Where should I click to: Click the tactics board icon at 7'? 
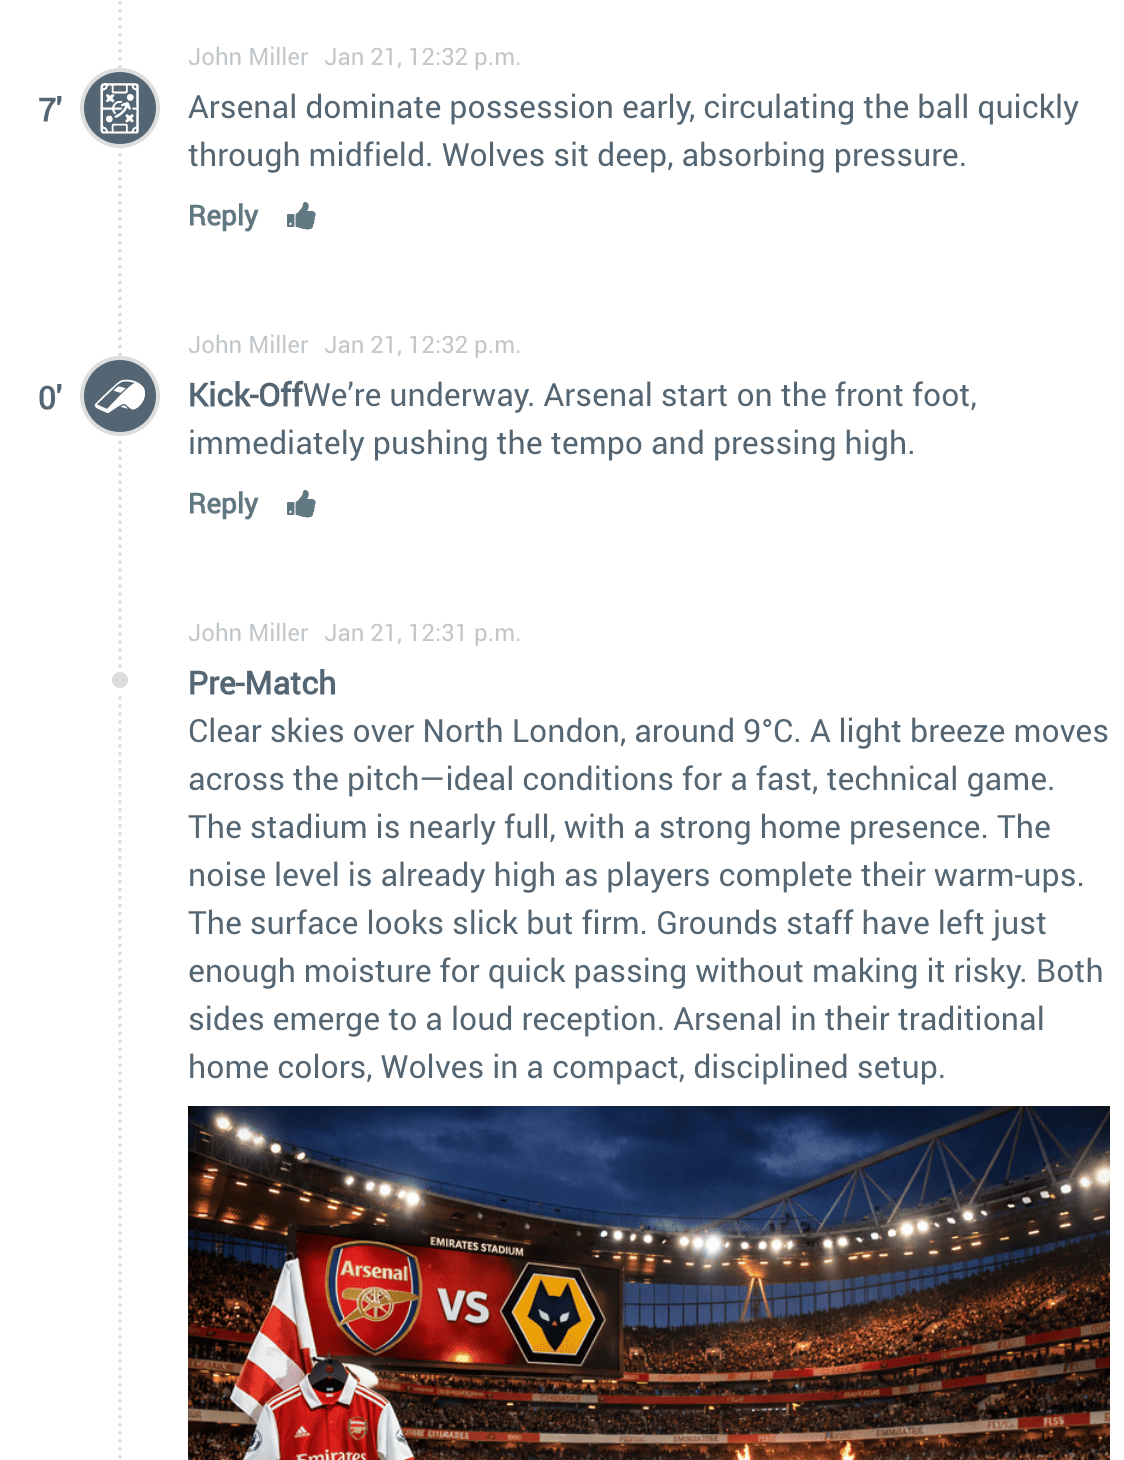pos(120,108)
